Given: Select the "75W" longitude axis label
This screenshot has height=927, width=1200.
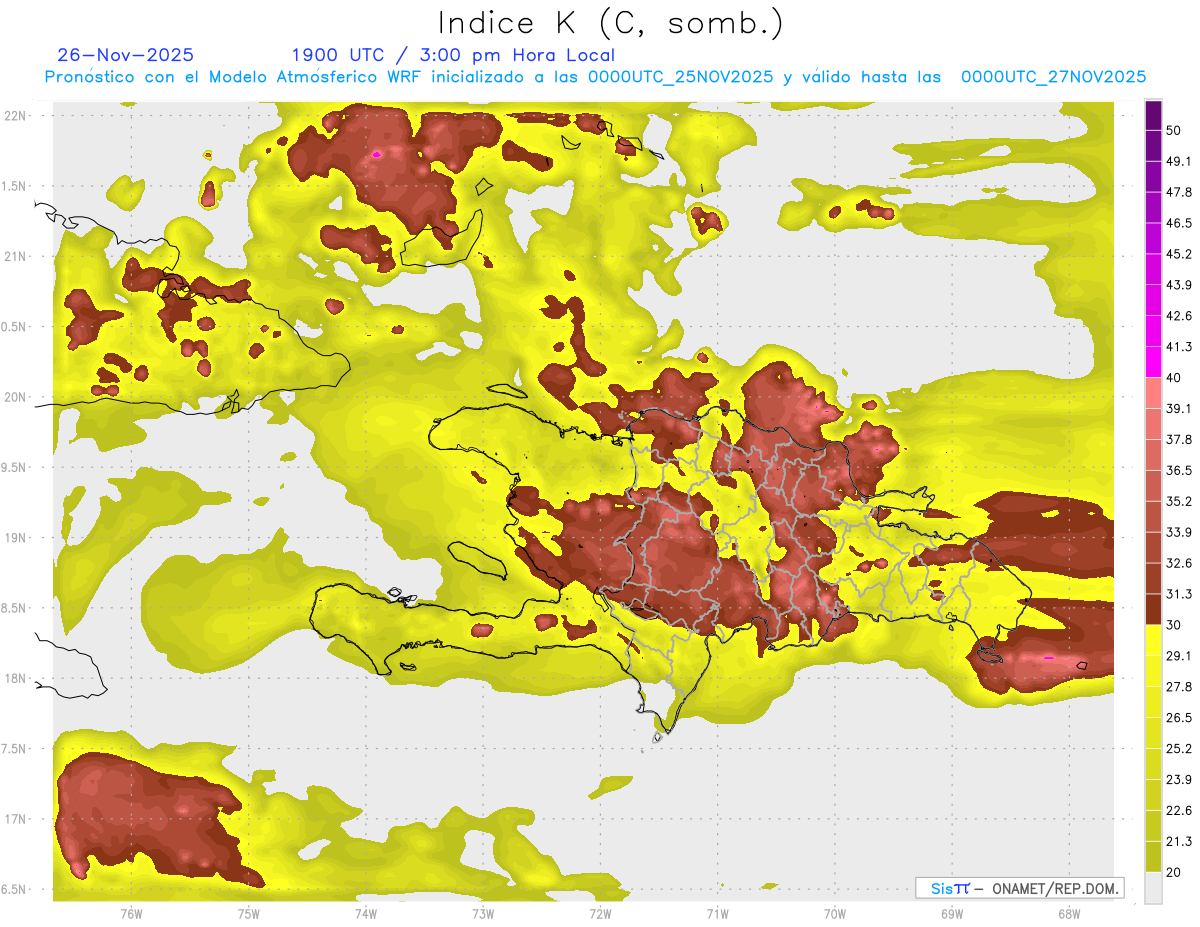Looking at the screenshot, I should (248, 913).
